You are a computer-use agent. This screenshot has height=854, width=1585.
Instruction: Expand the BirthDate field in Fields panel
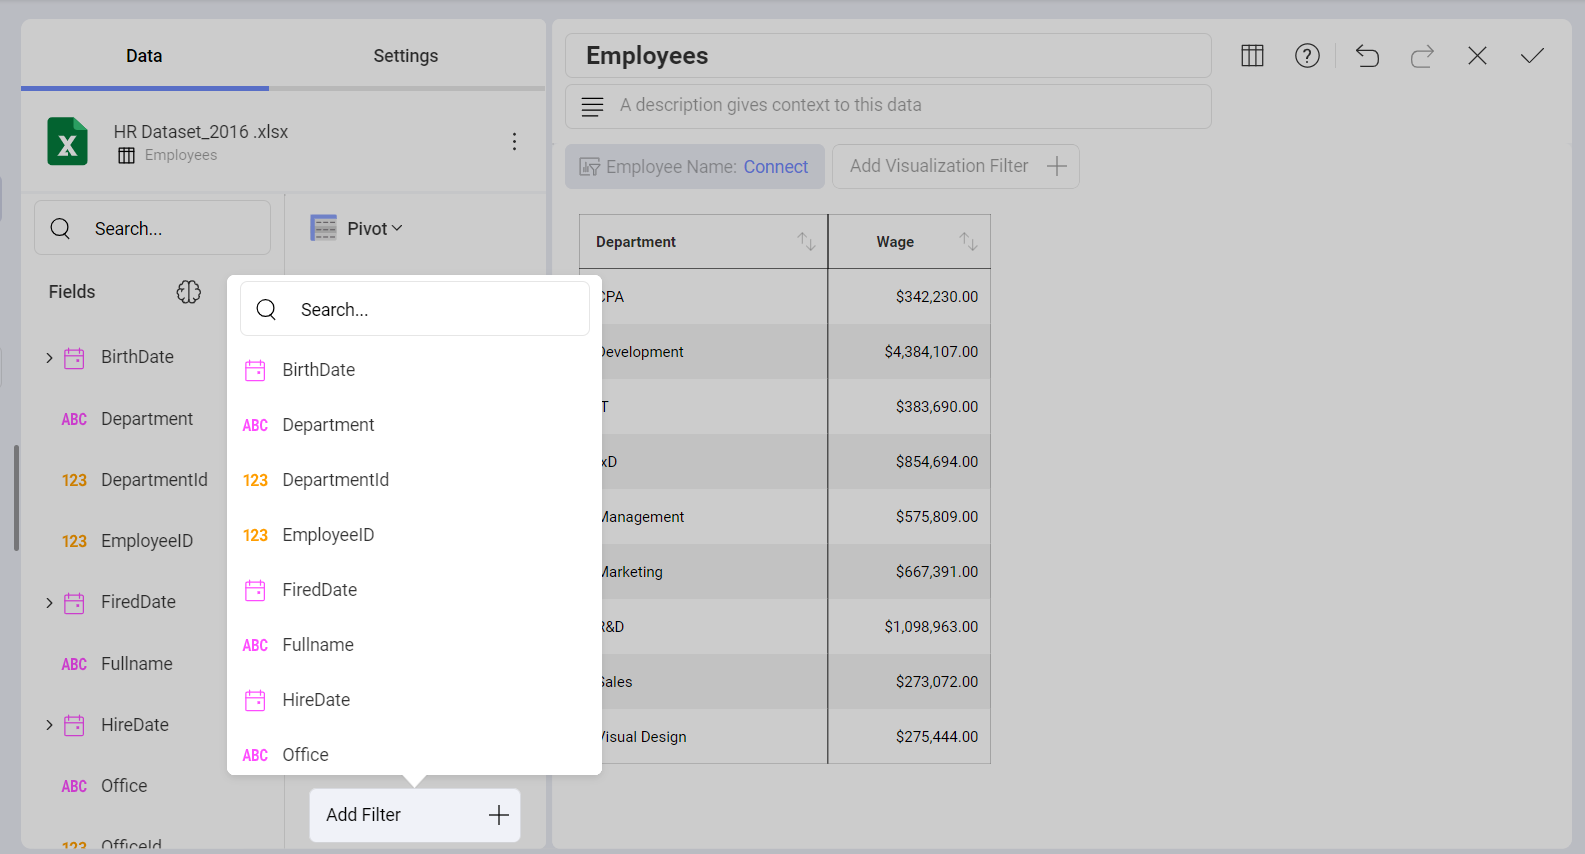point(49,357)
